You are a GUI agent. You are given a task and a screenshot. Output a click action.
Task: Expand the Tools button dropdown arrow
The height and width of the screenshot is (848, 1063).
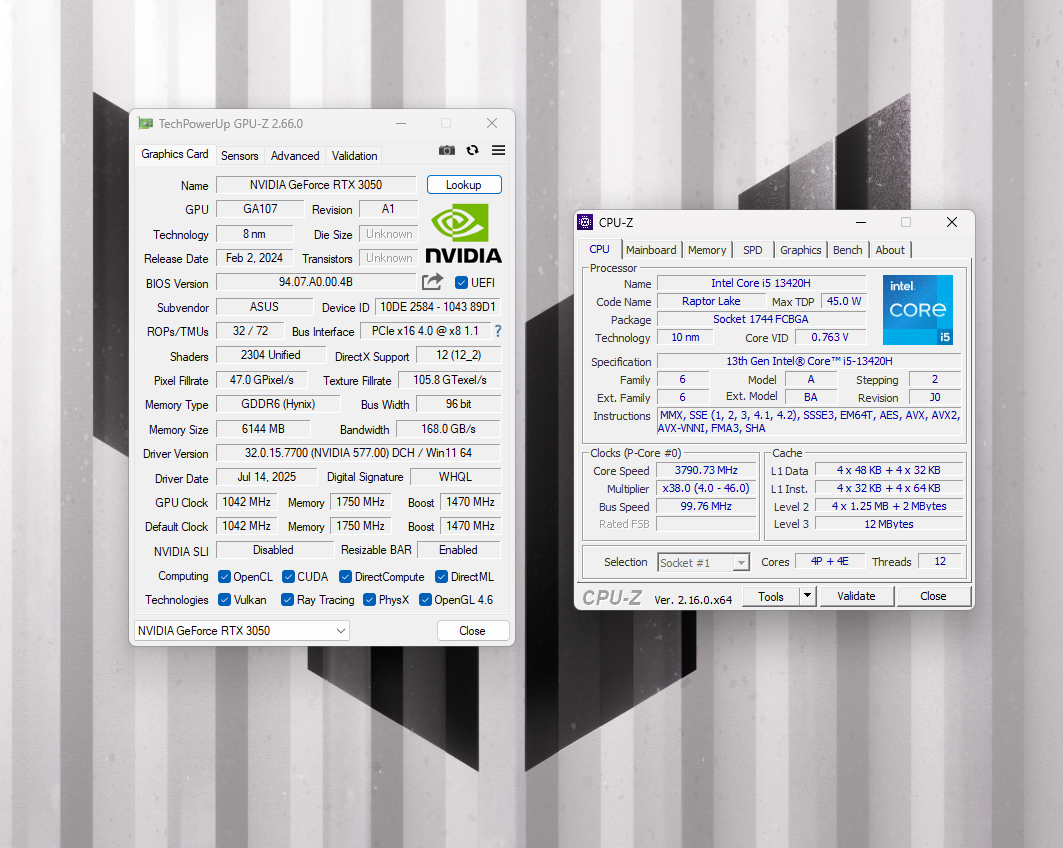coord(807,596)
